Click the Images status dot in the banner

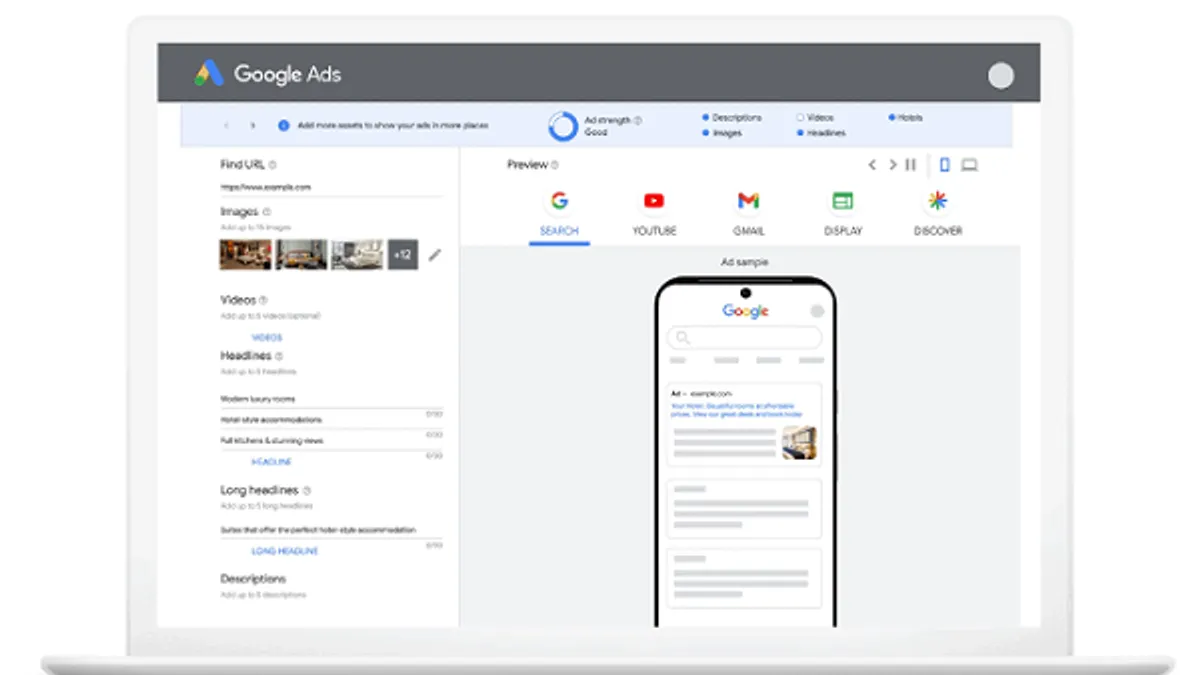(x=706, y=133)
